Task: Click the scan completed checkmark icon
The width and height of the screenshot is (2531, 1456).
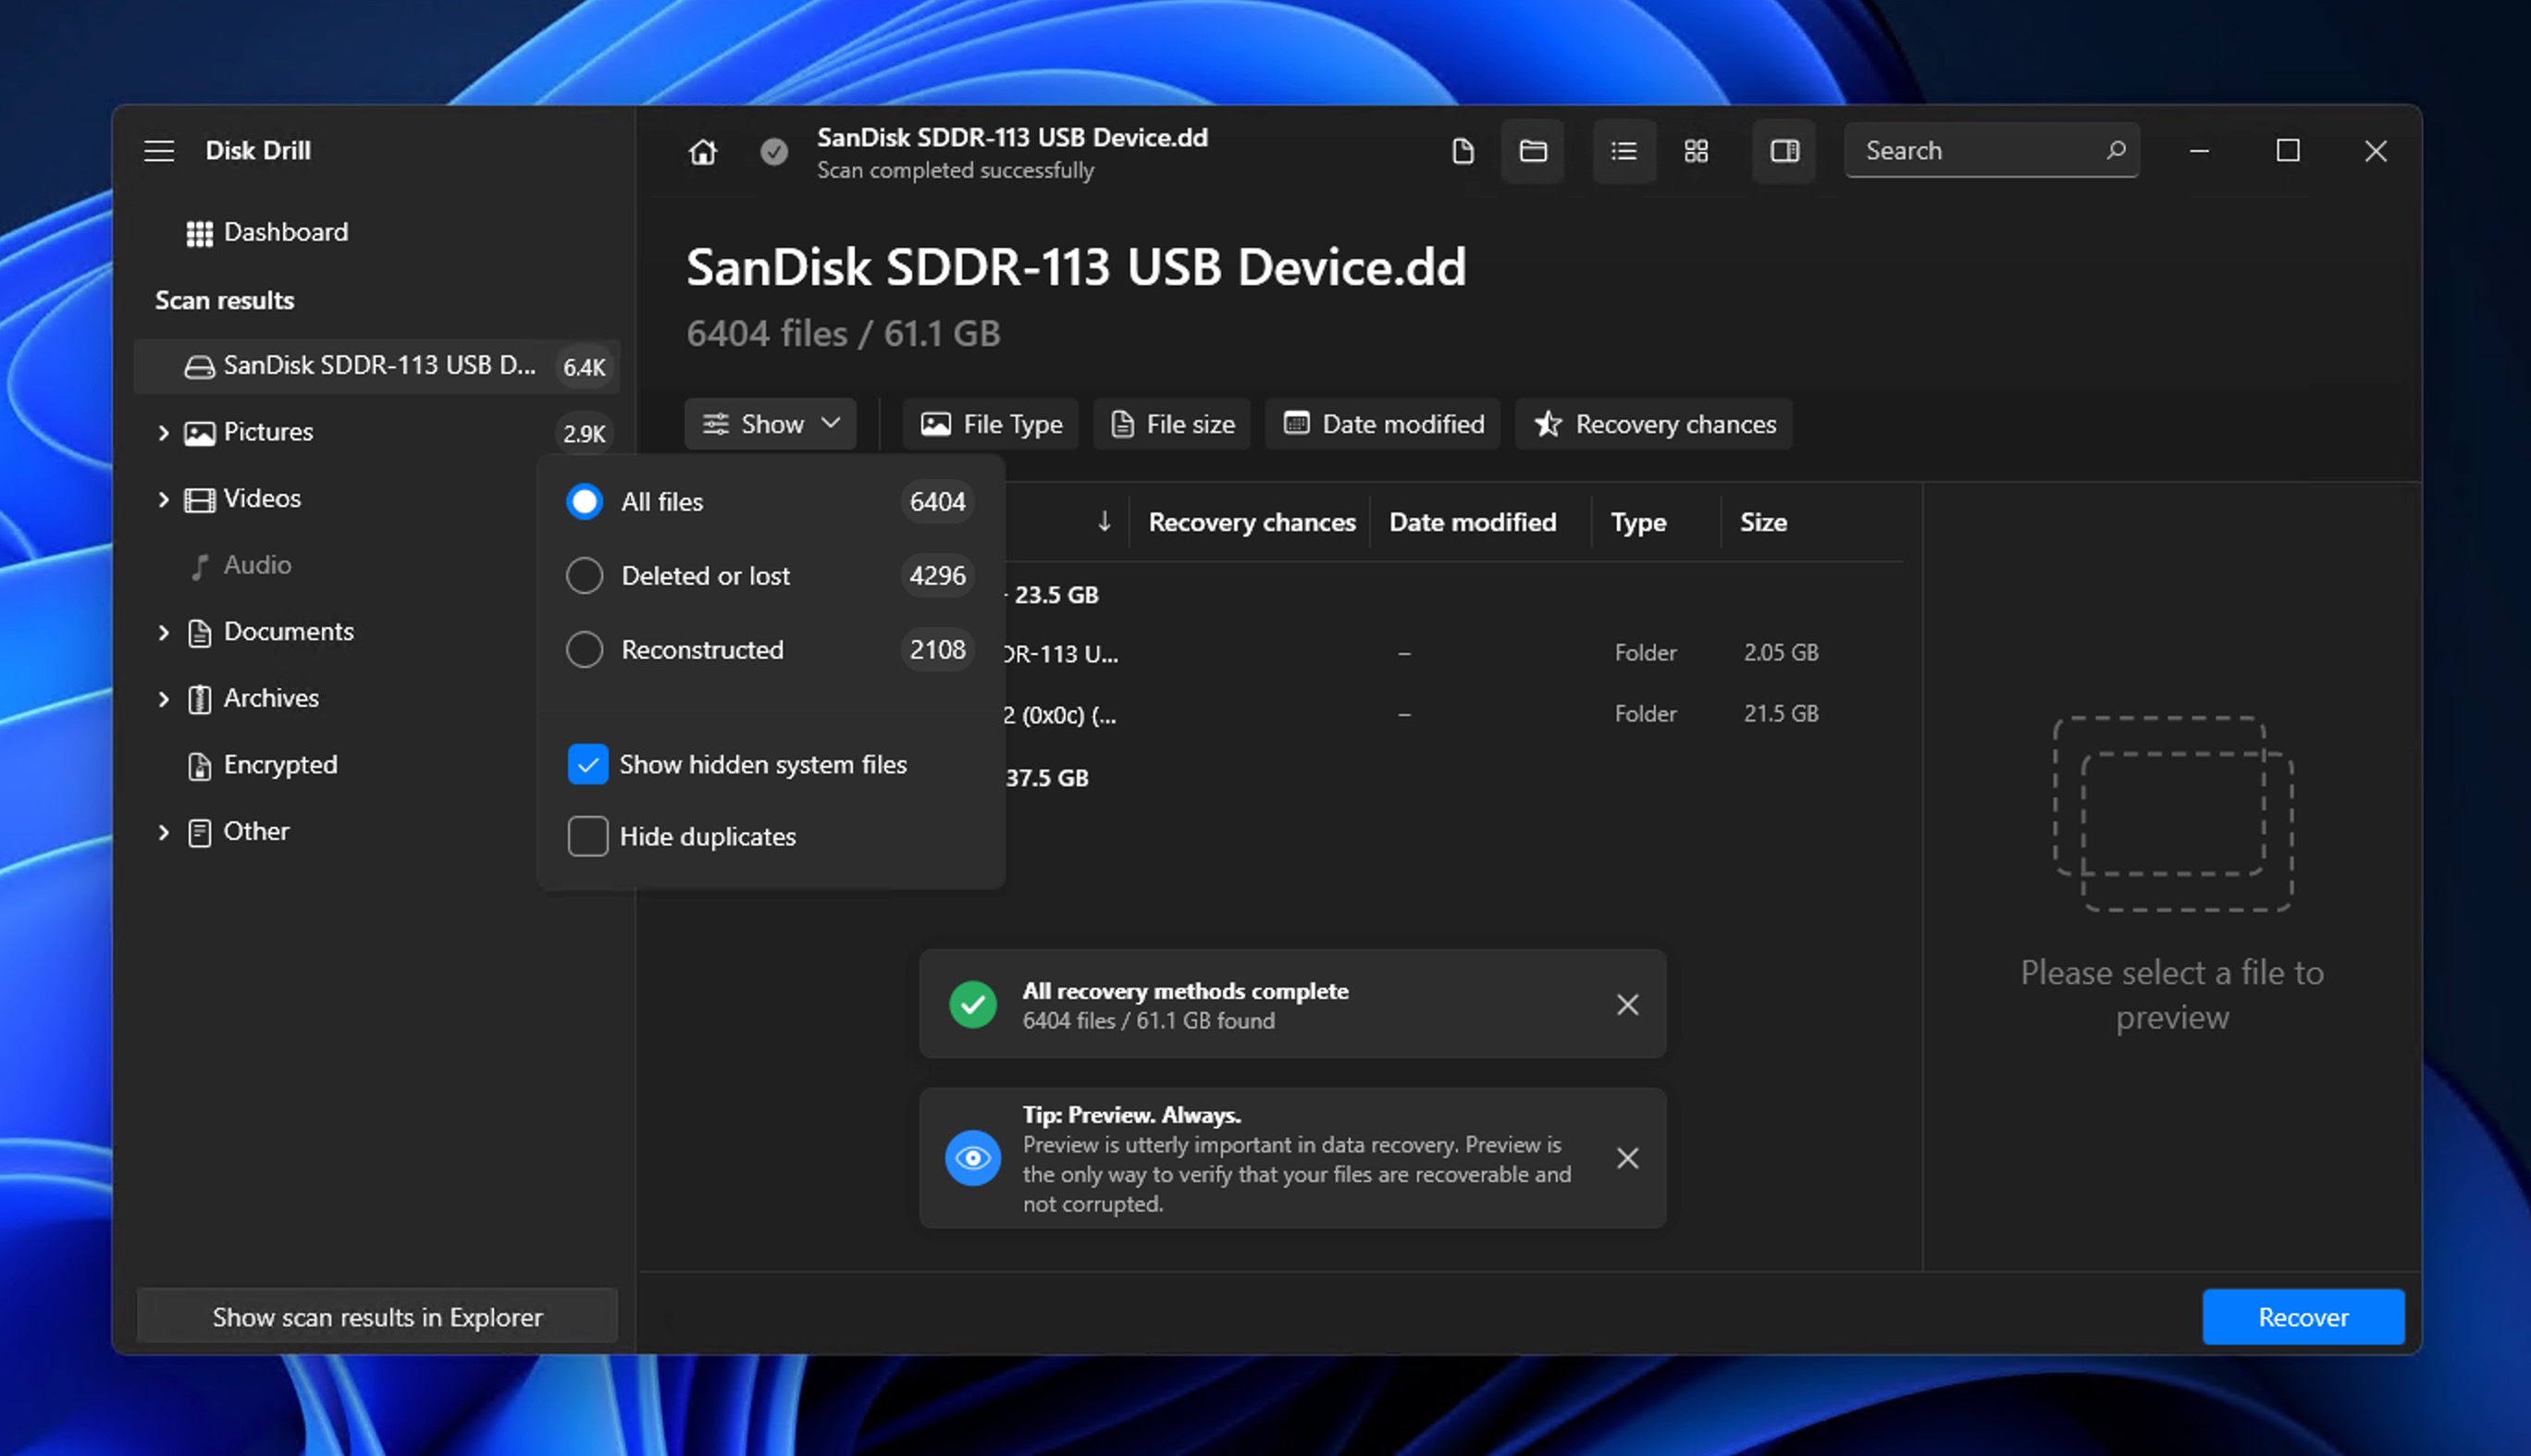Action: pyautogui.click(x=774, y=151)
